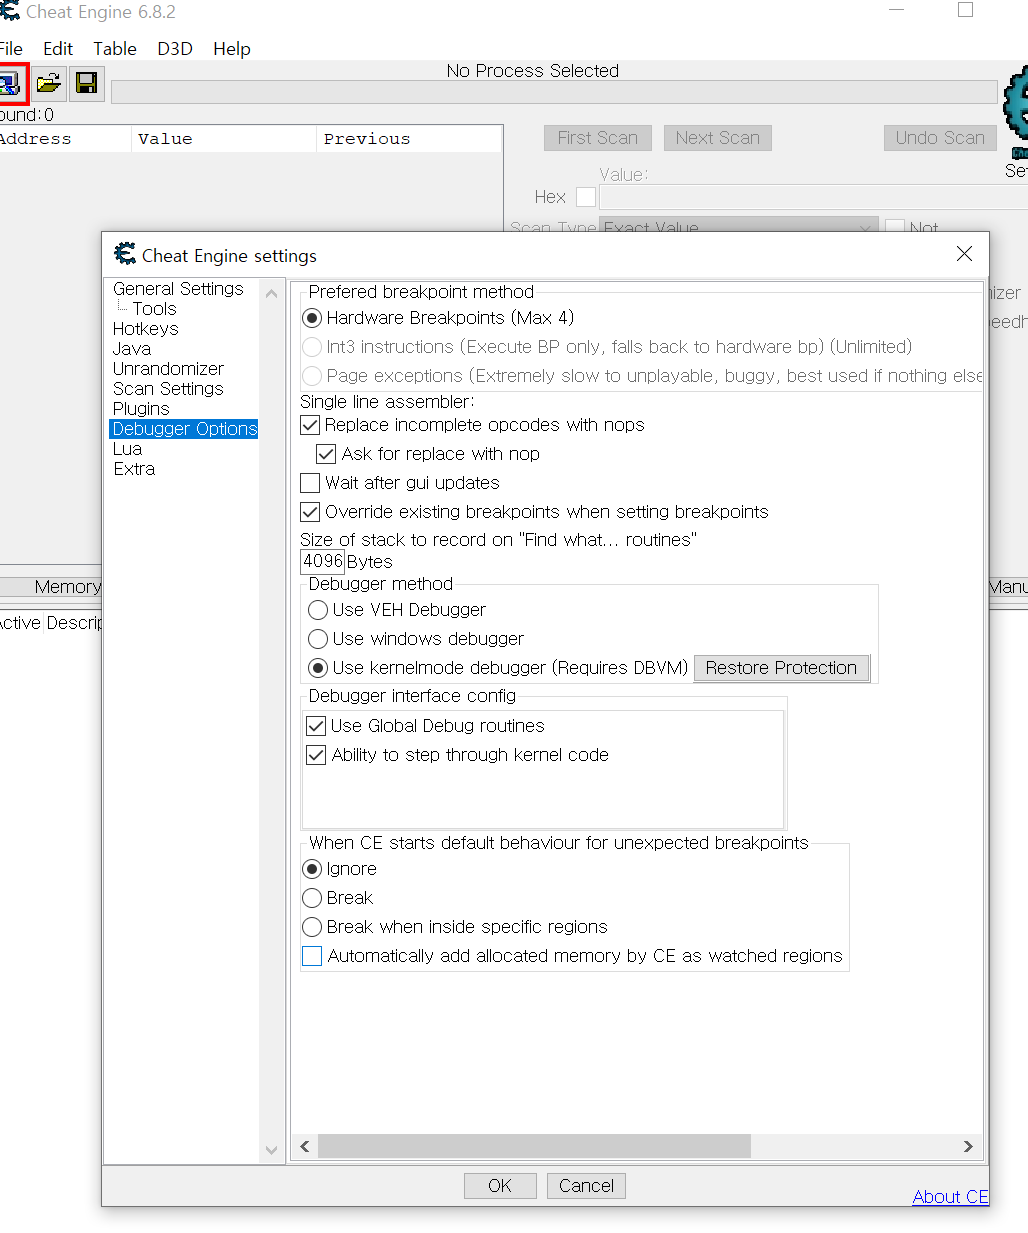Screen dimensions: 1028x1233
Task: Open the About CE link
Action: (x=949, y=1196)
